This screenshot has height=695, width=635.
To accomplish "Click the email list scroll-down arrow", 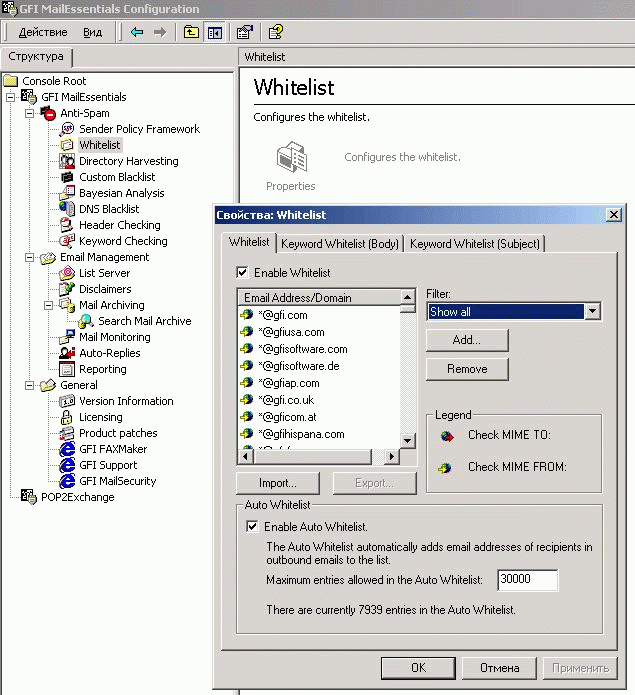I will [407, 440].
